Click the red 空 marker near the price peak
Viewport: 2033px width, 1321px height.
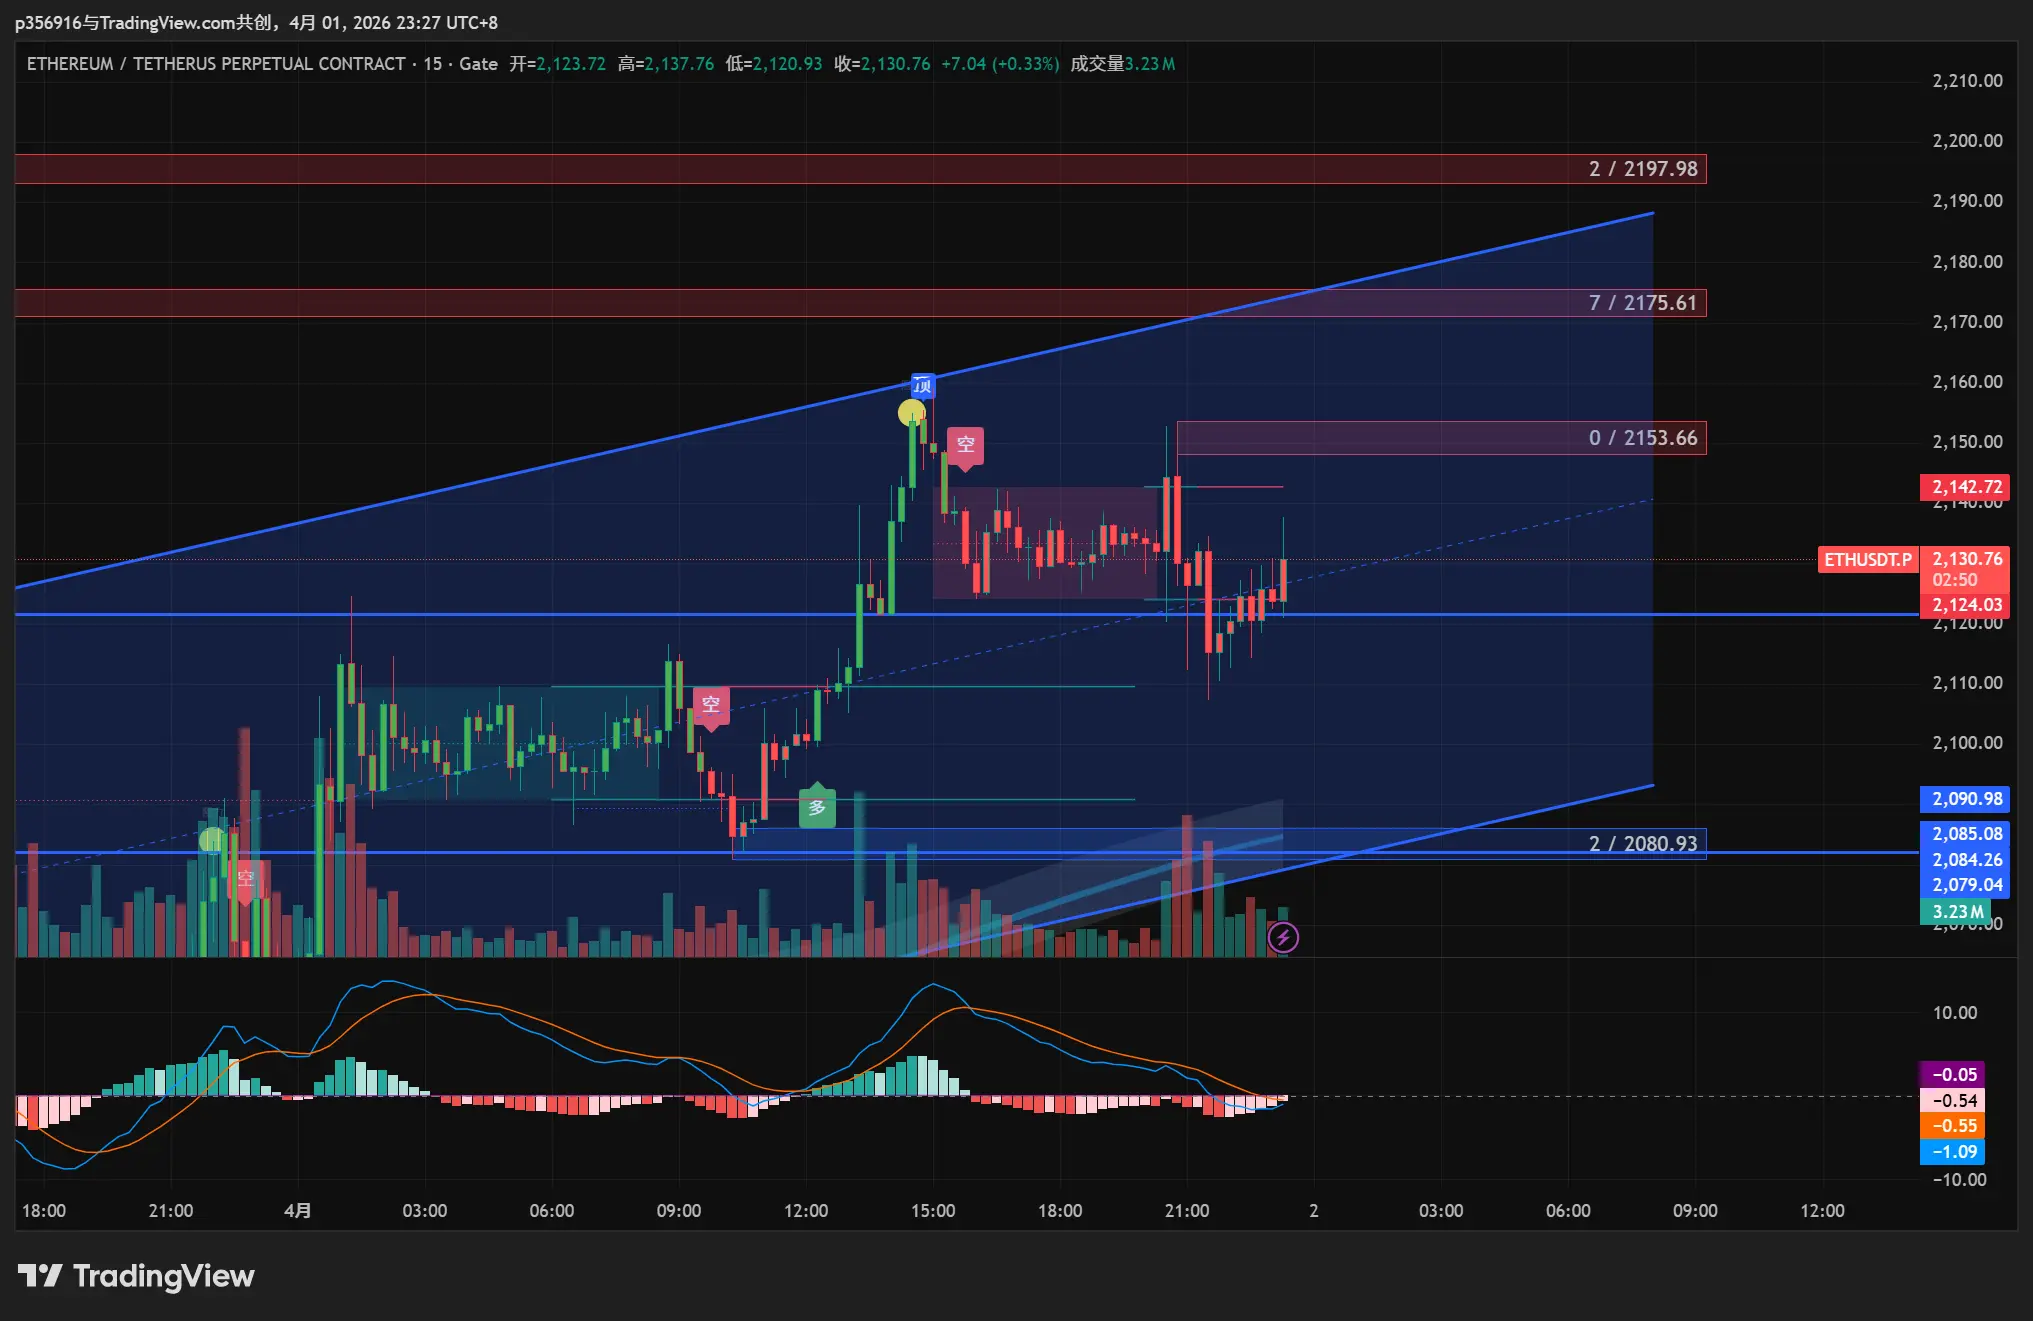pos(965,444)
